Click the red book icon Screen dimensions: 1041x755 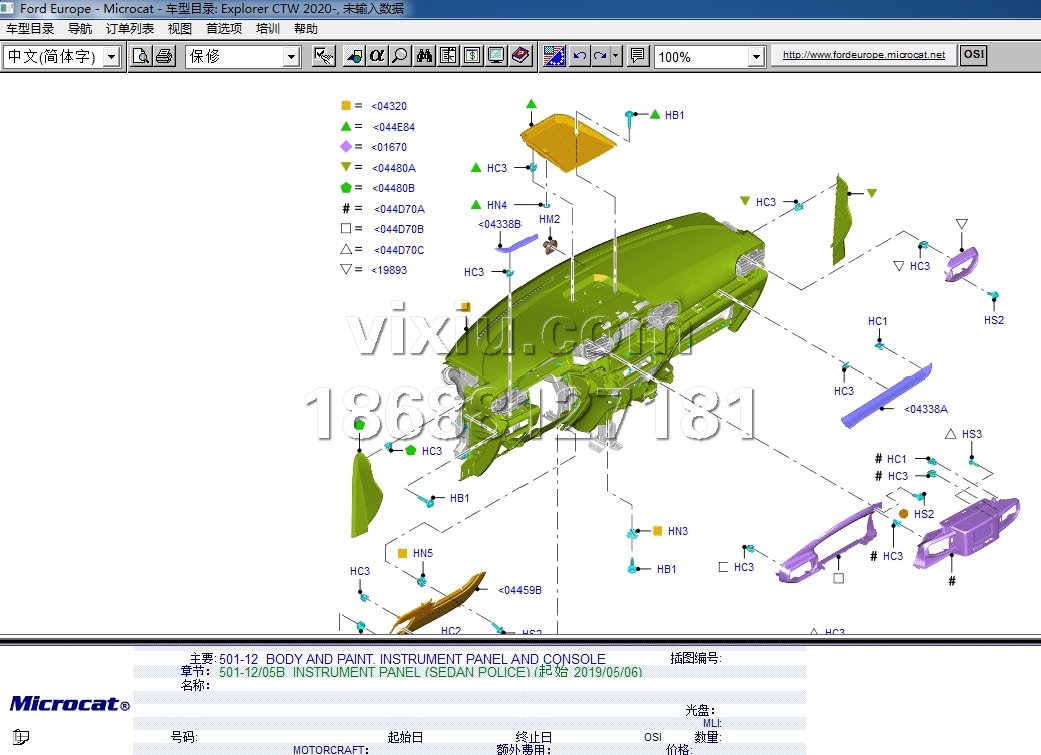[520, 57]
